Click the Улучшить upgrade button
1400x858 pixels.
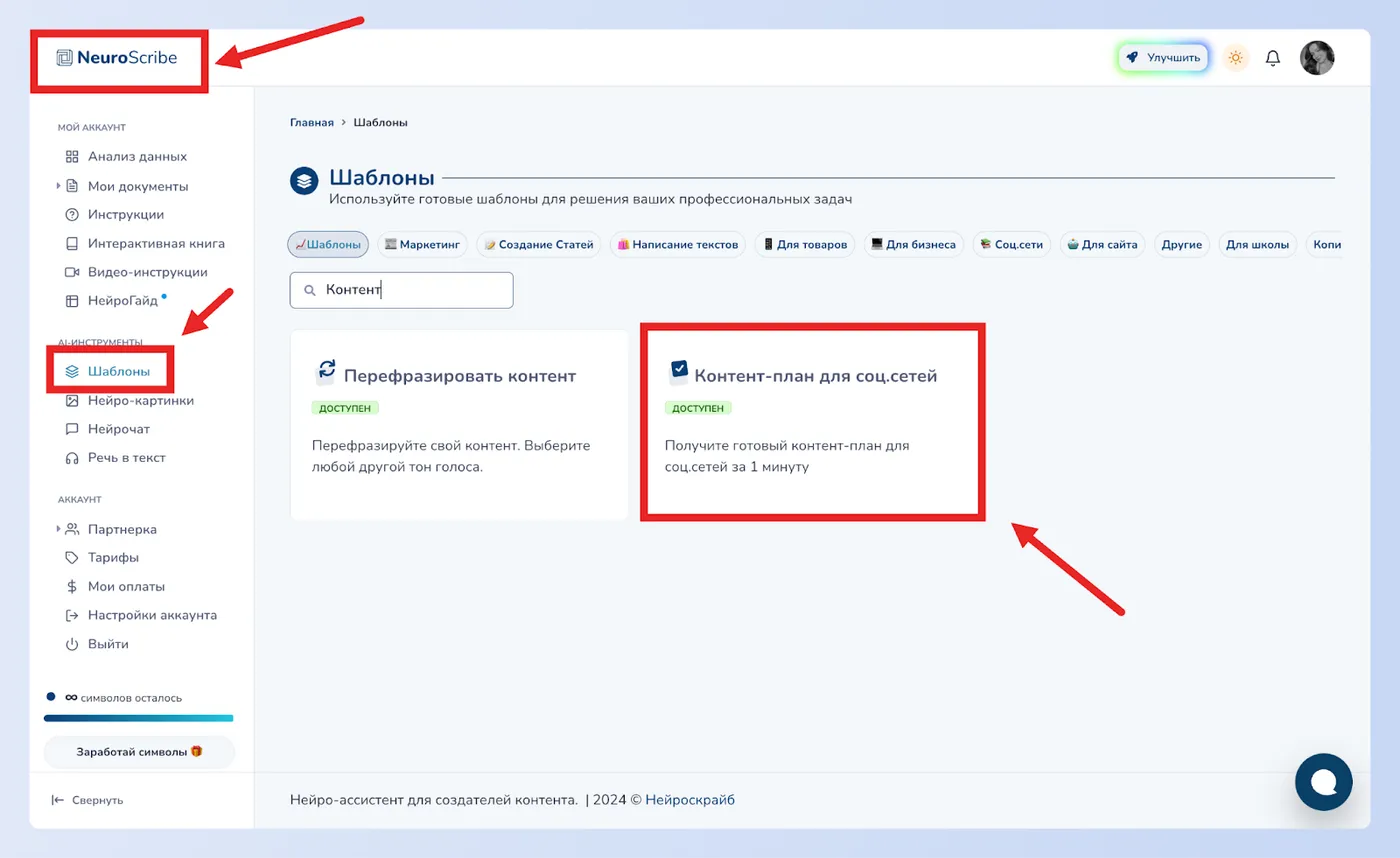click(1162, 58)
